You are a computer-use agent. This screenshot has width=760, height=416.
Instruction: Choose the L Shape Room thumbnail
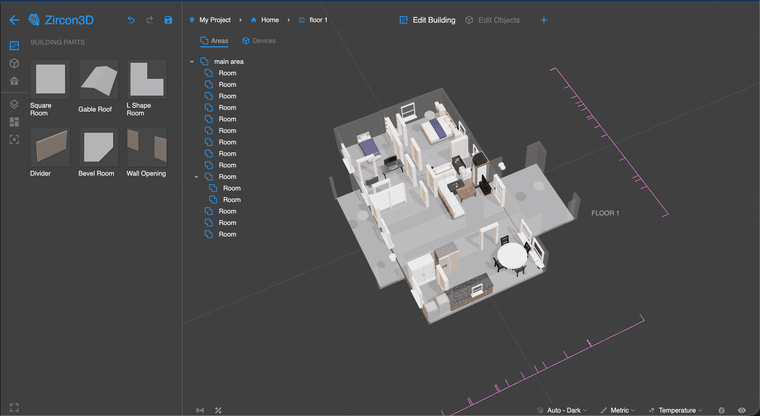click(146, 78)
